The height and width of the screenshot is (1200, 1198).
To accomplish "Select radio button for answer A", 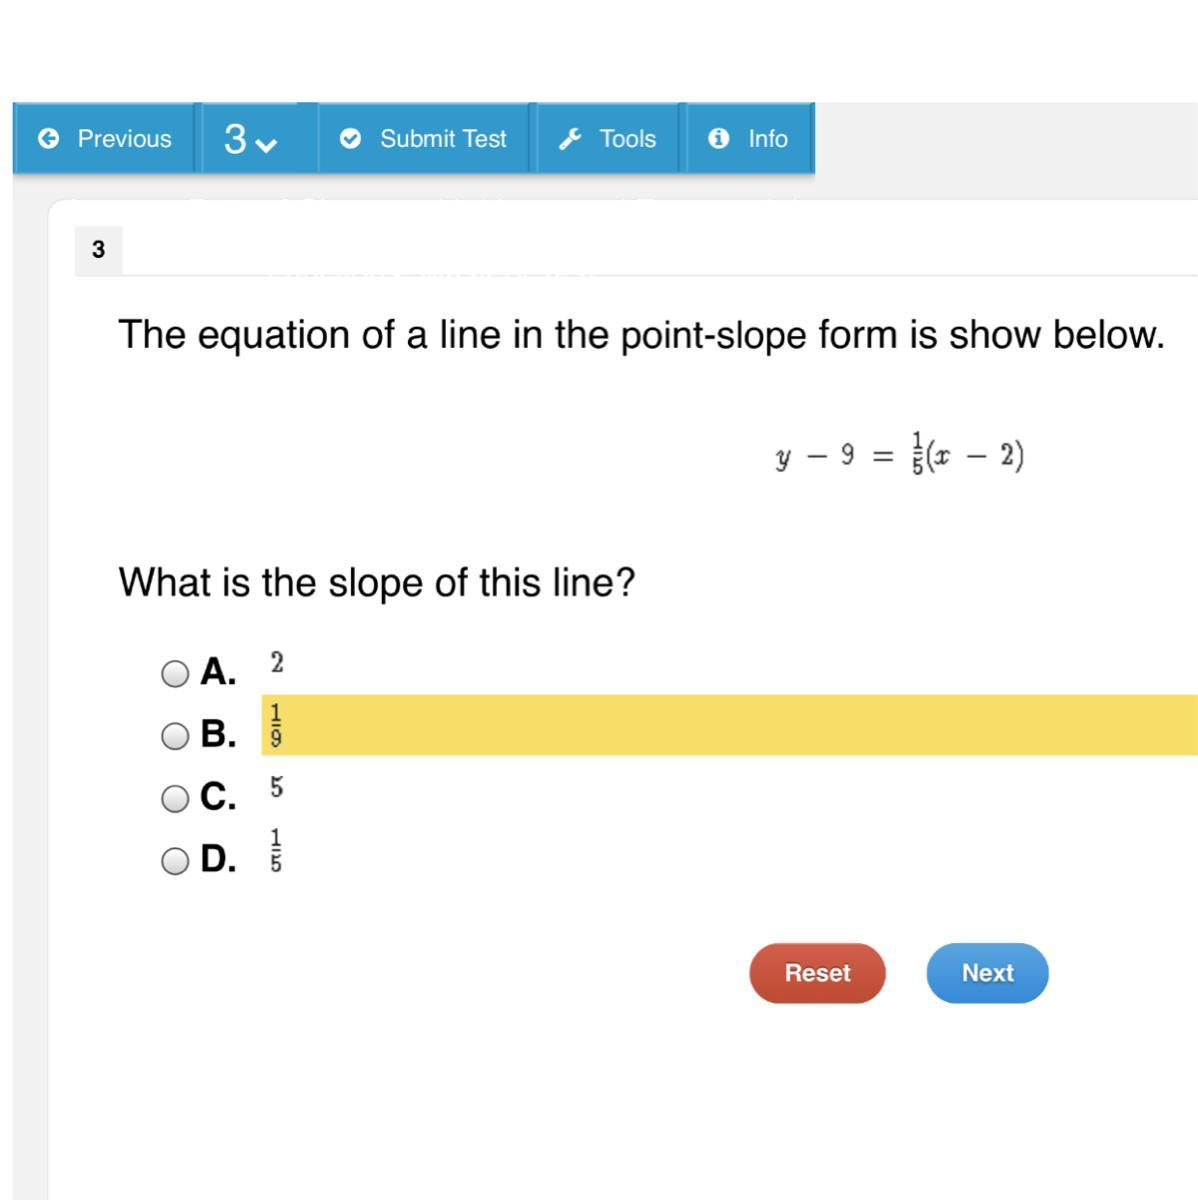I will tap(175, 673).
